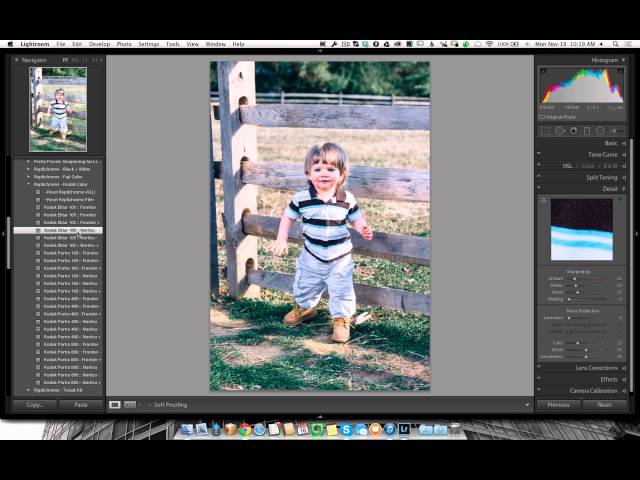
Task: Expand the Basic panel
Action: coord(624,143)
